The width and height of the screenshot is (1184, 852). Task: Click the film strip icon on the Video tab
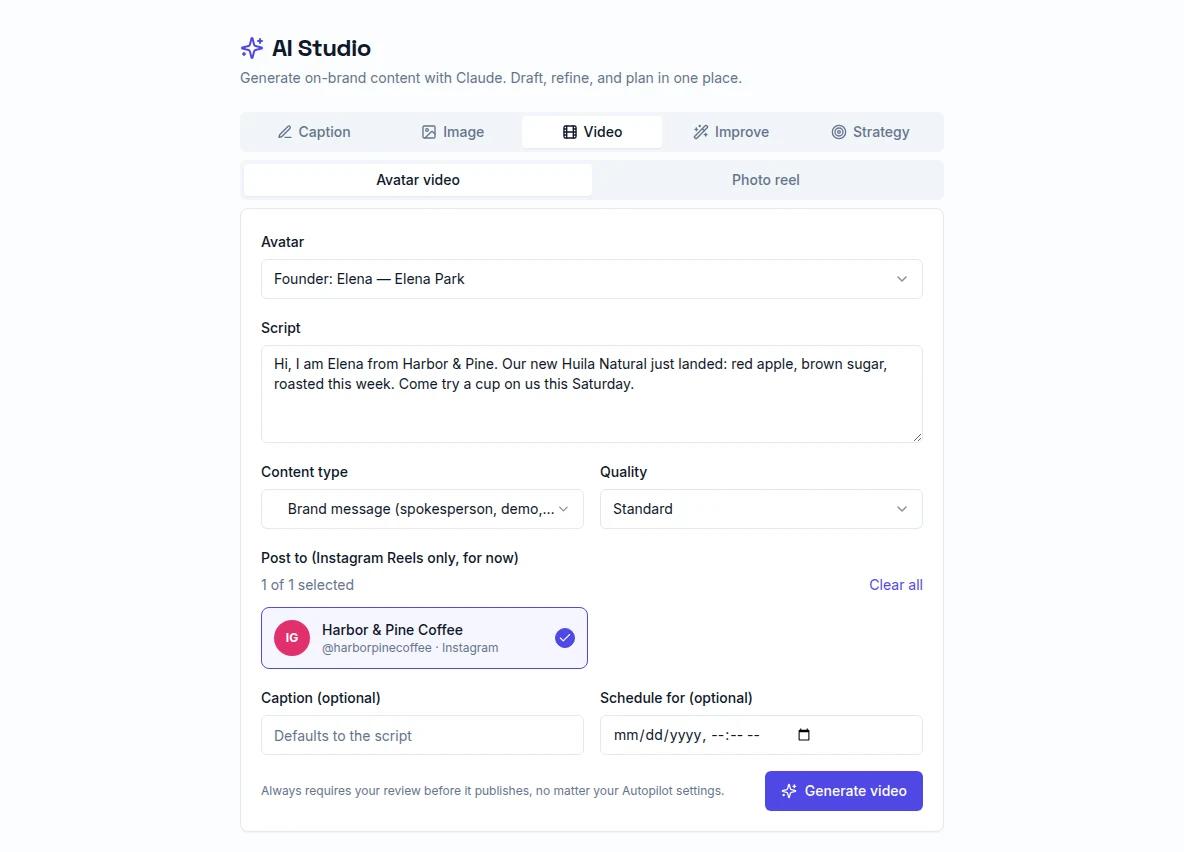570,132
